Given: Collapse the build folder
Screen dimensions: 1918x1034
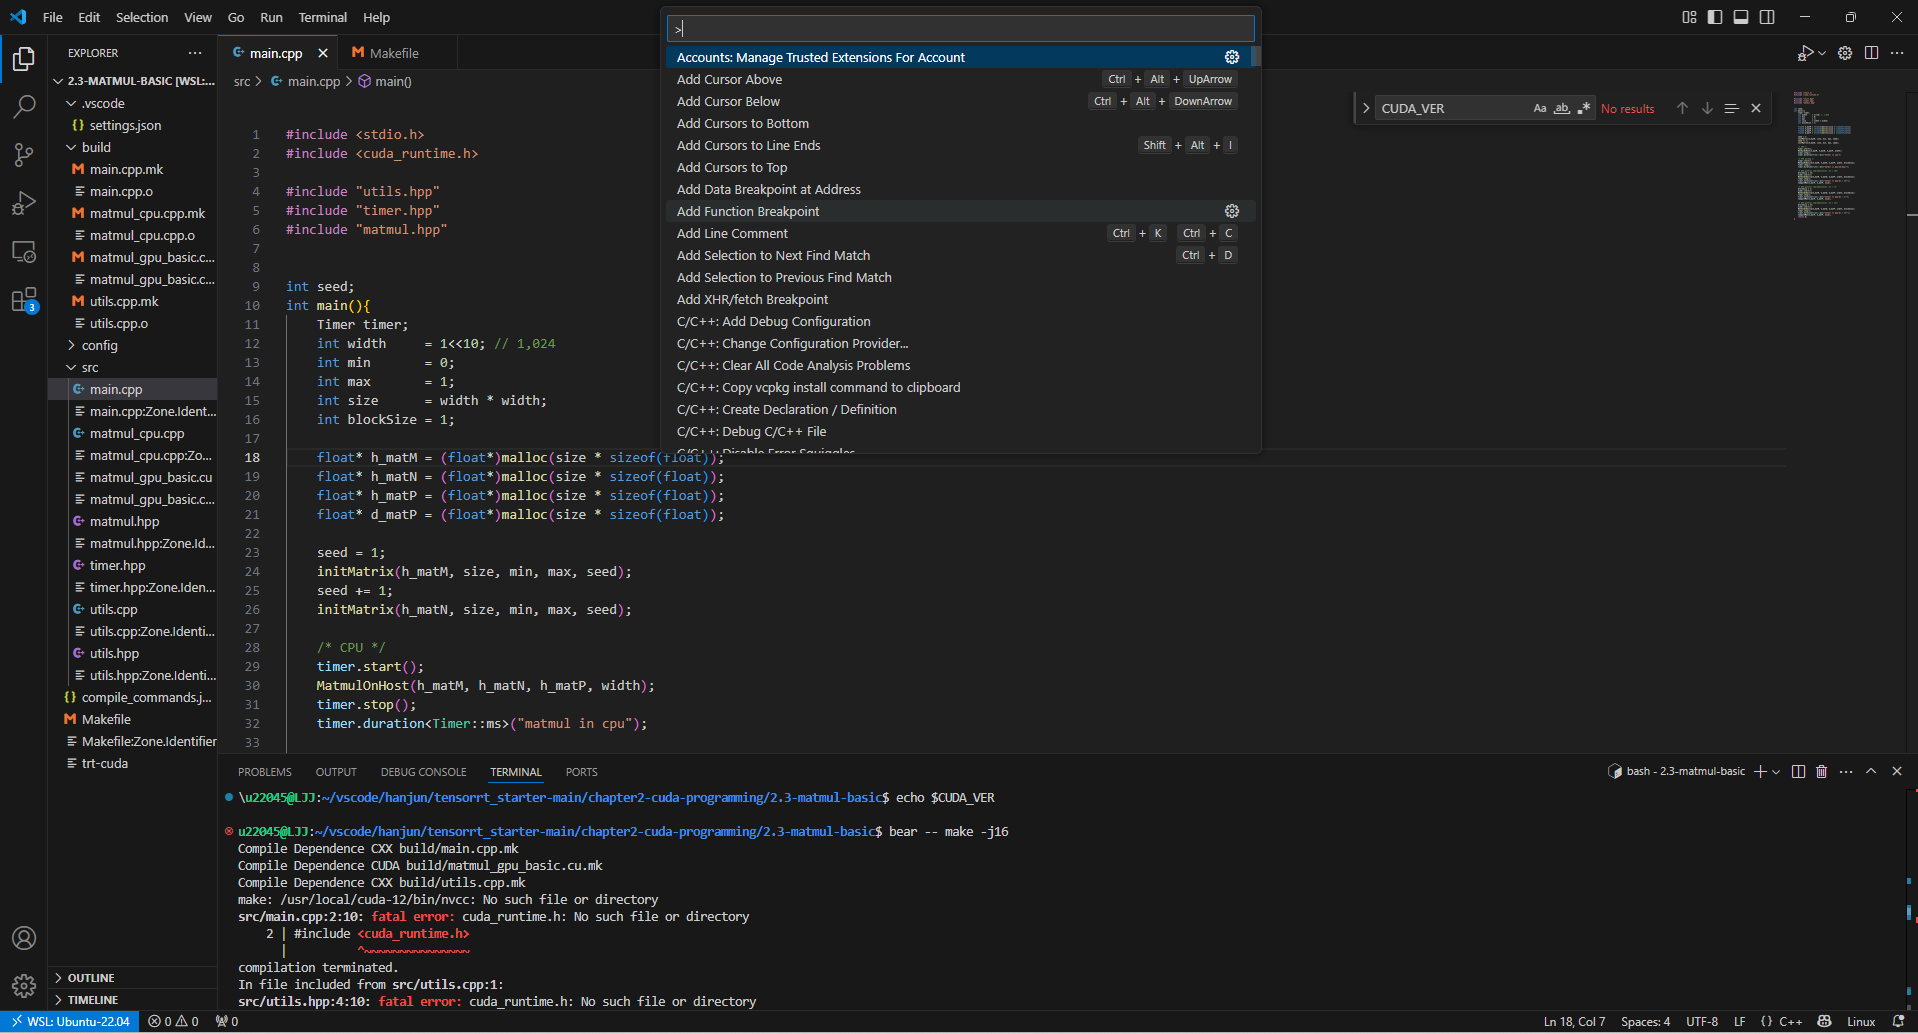Looking at the screenshot, I should pos(133,147).
